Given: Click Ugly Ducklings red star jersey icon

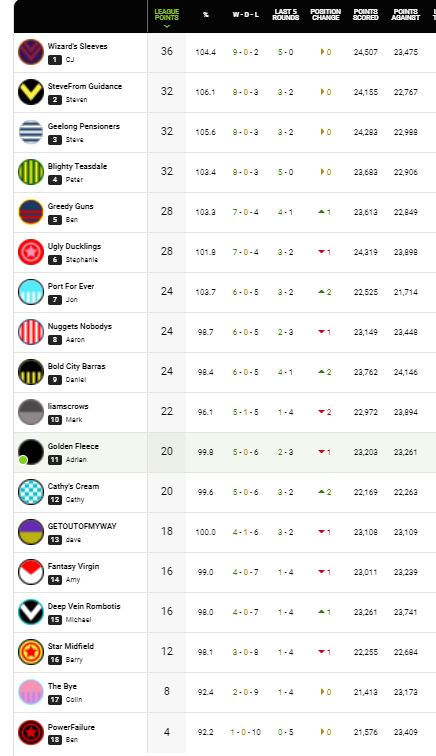Looking at the screenshot, I should coord(31,252).
